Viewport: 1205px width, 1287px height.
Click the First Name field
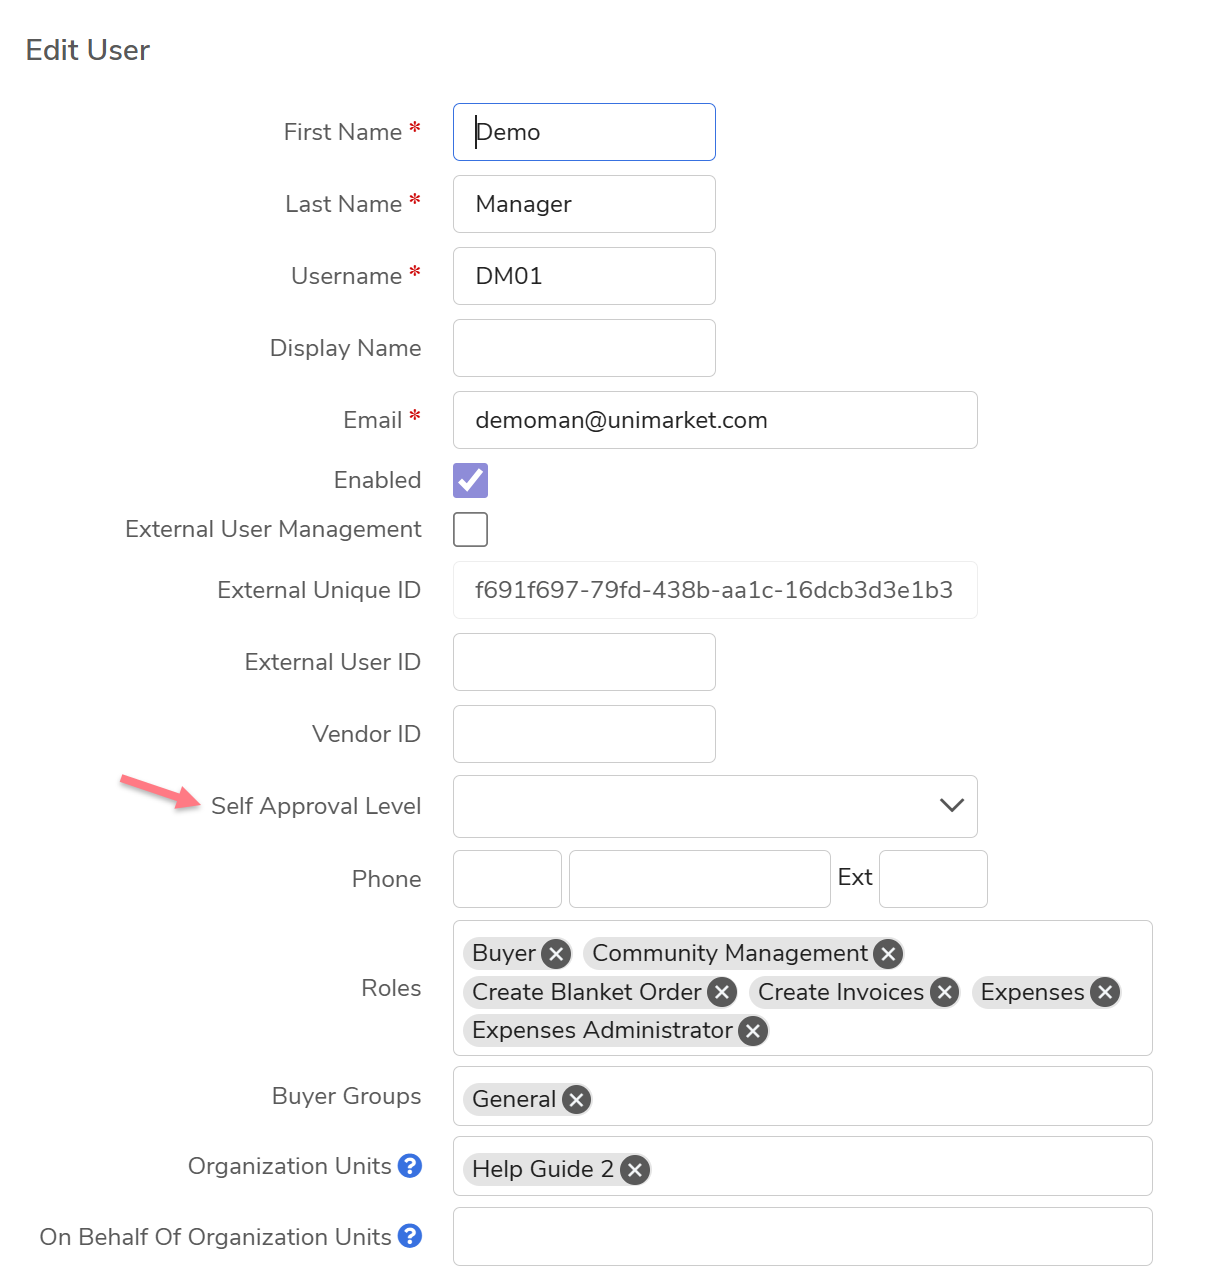[584, 132]
